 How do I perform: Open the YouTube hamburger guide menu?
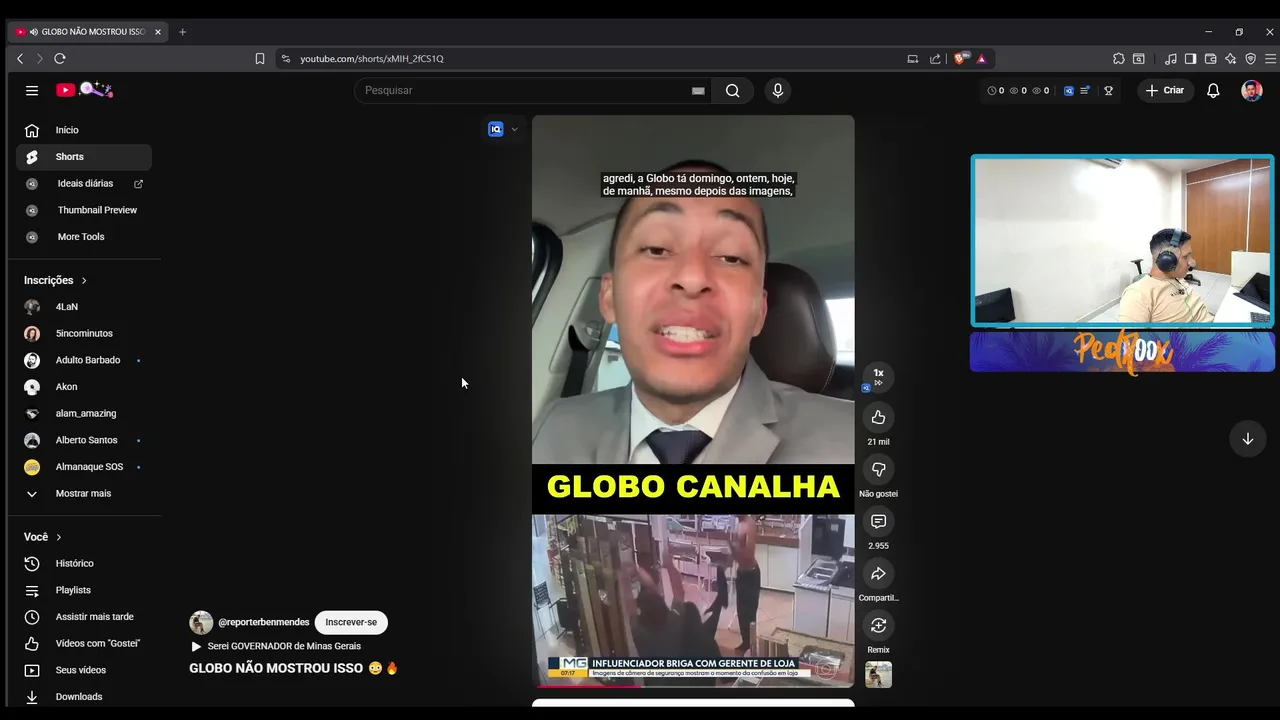[x=32, y=90]
